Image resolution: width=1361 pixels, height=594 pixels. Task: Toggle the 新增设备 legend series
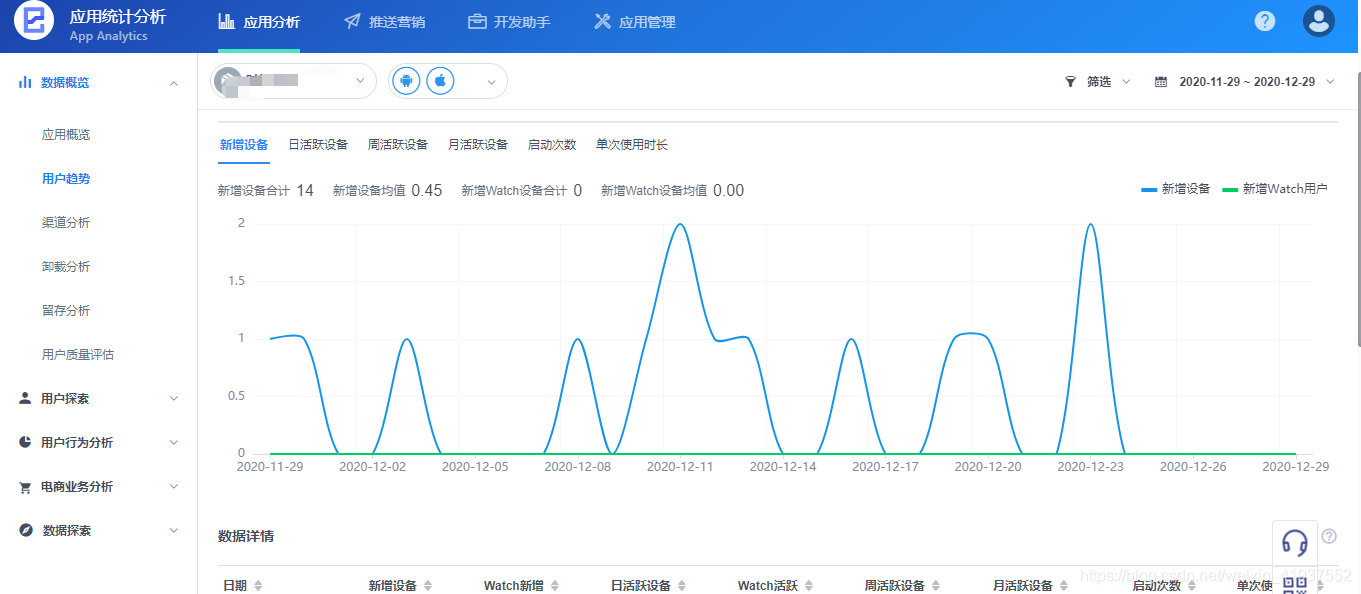[x=1176, y=188]
